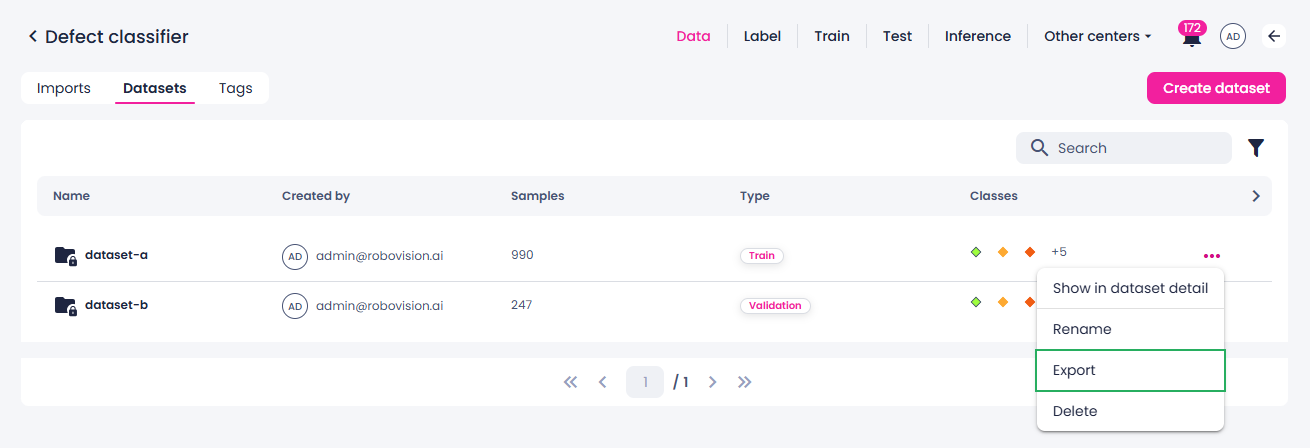Open the Datasets tab
The image size is (1310, 448).
click(x=155, y=88)
